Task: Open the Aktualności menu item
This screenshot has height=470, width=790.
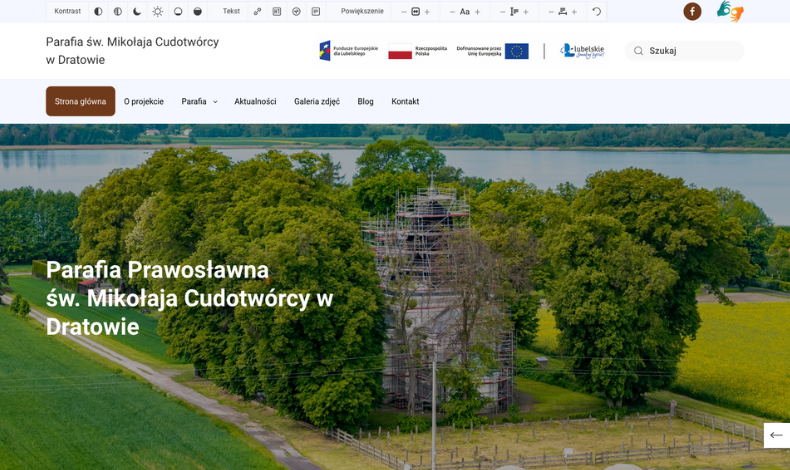Action: pyautogui.click(x=255, y=101)
